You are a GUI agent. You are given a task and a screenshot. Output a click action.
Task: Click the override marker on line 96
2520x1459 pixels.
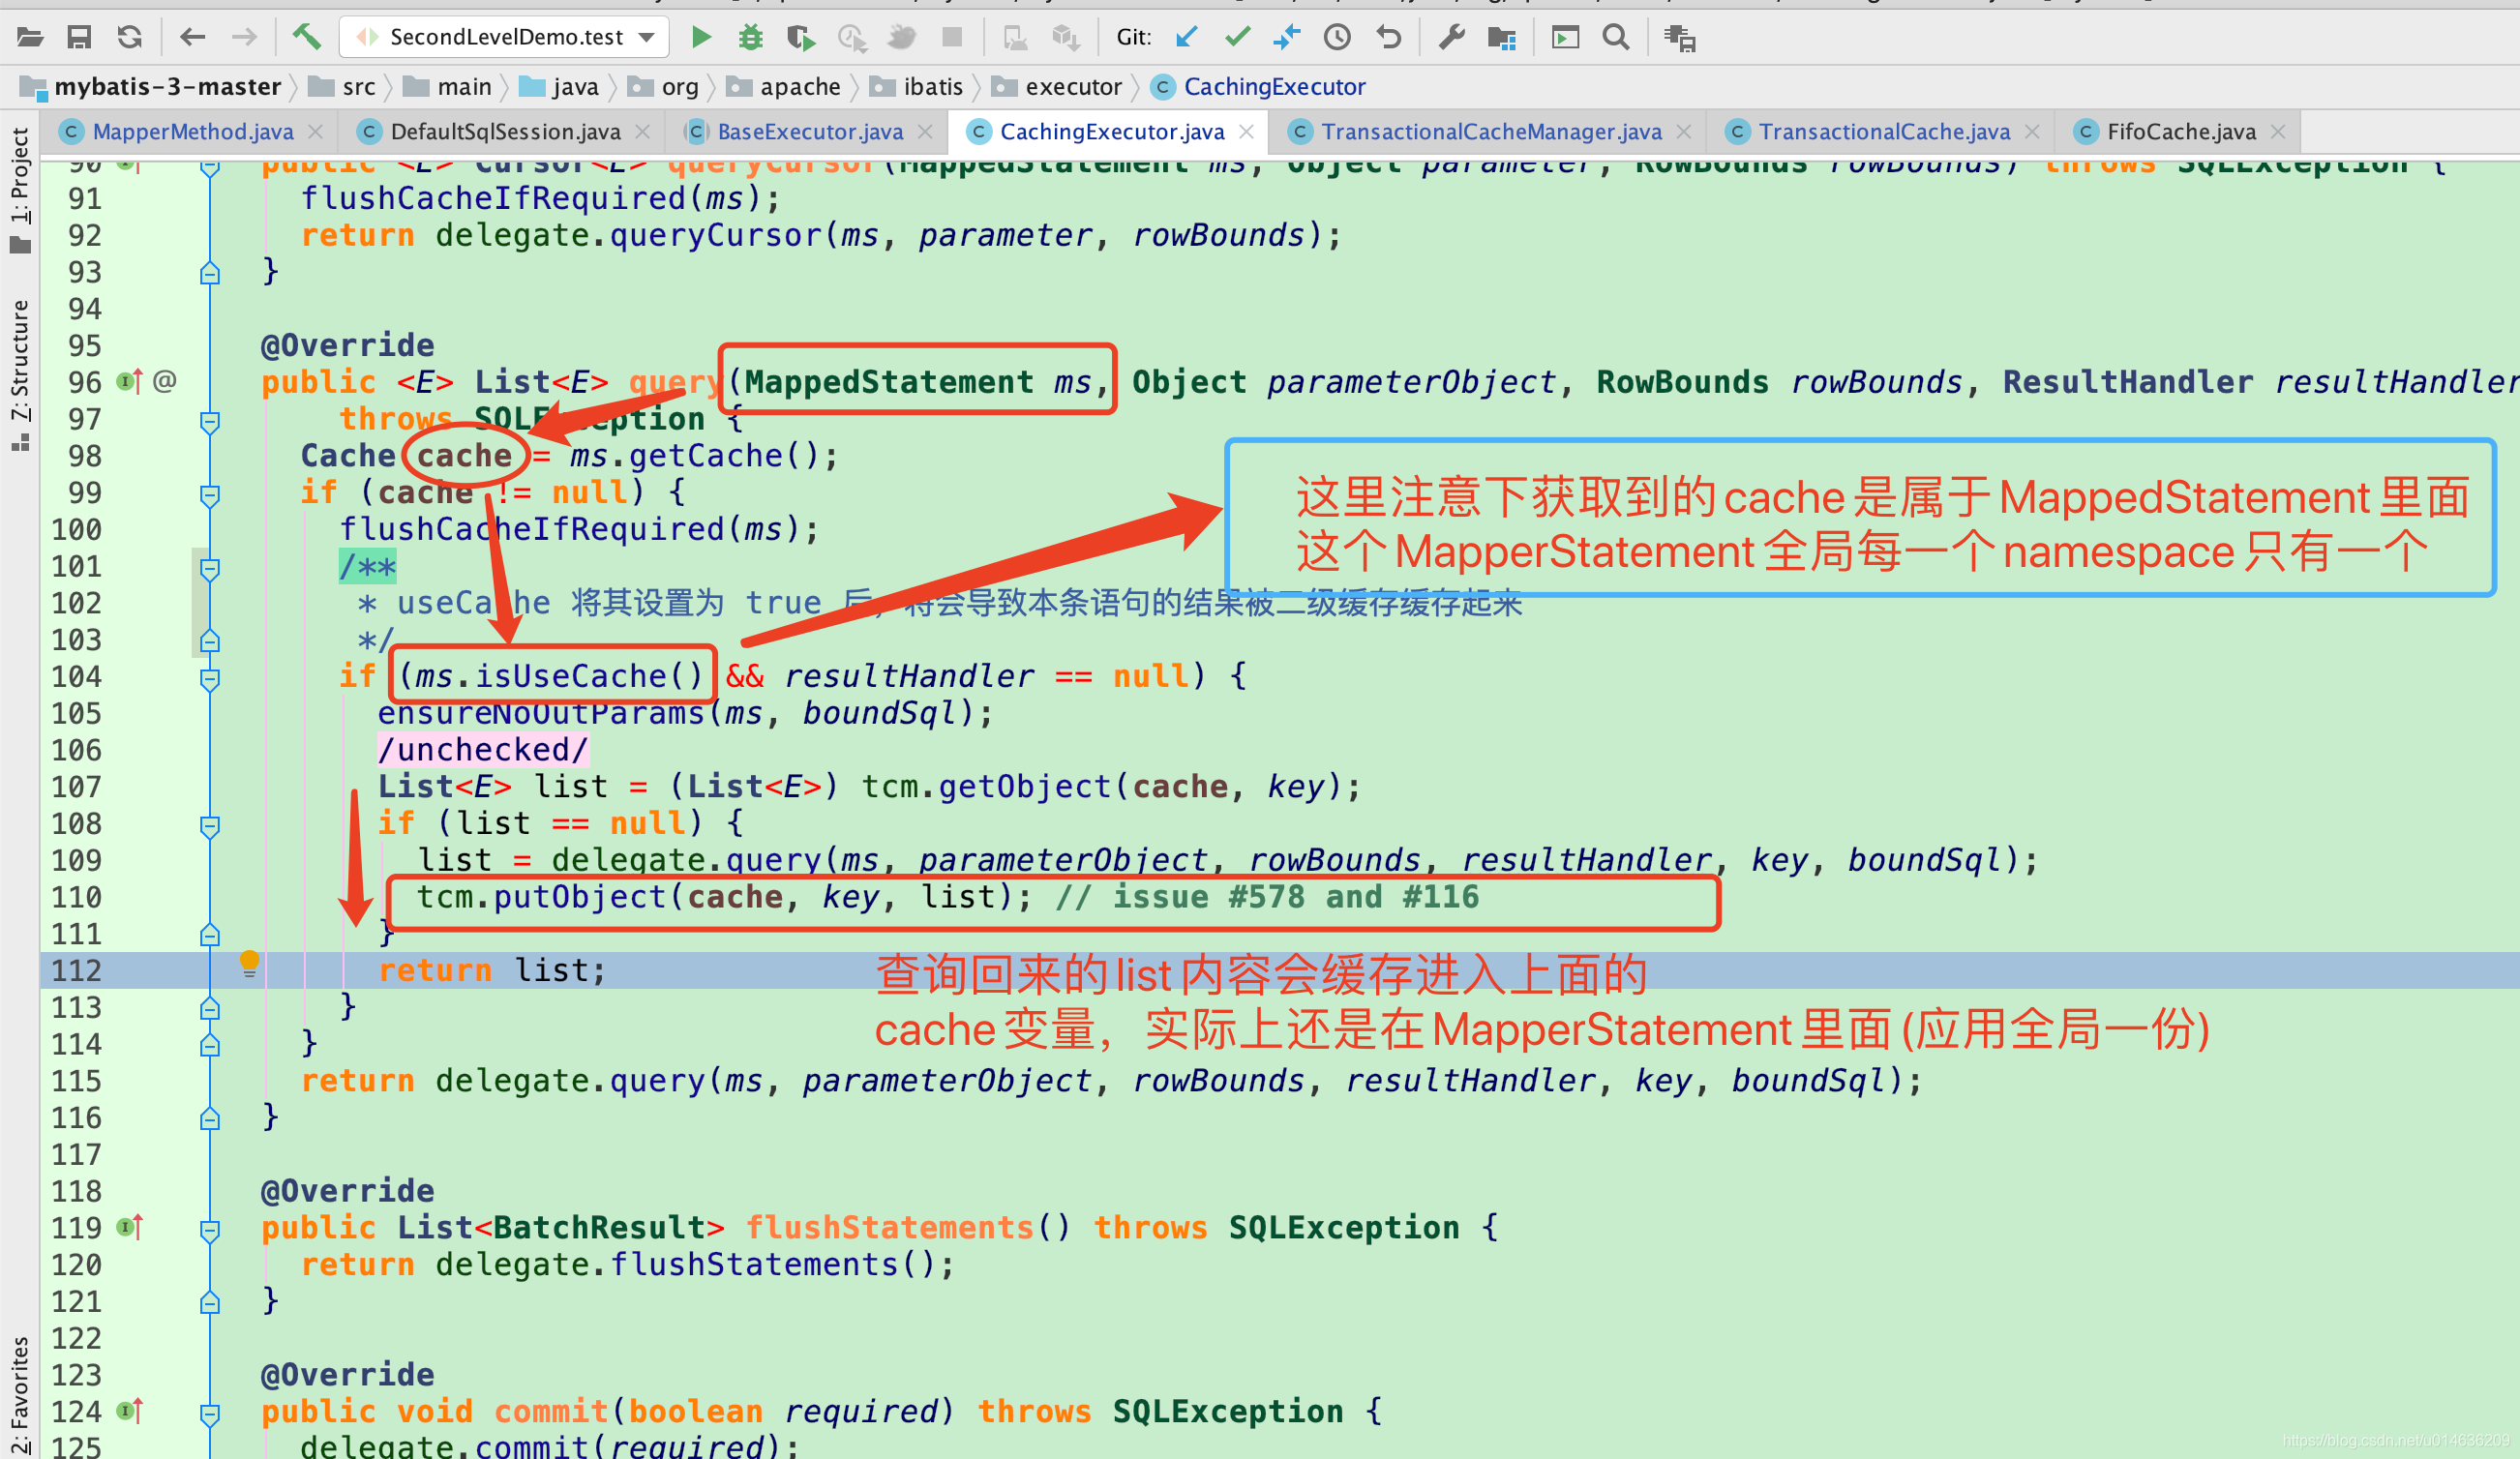point(130,381)
